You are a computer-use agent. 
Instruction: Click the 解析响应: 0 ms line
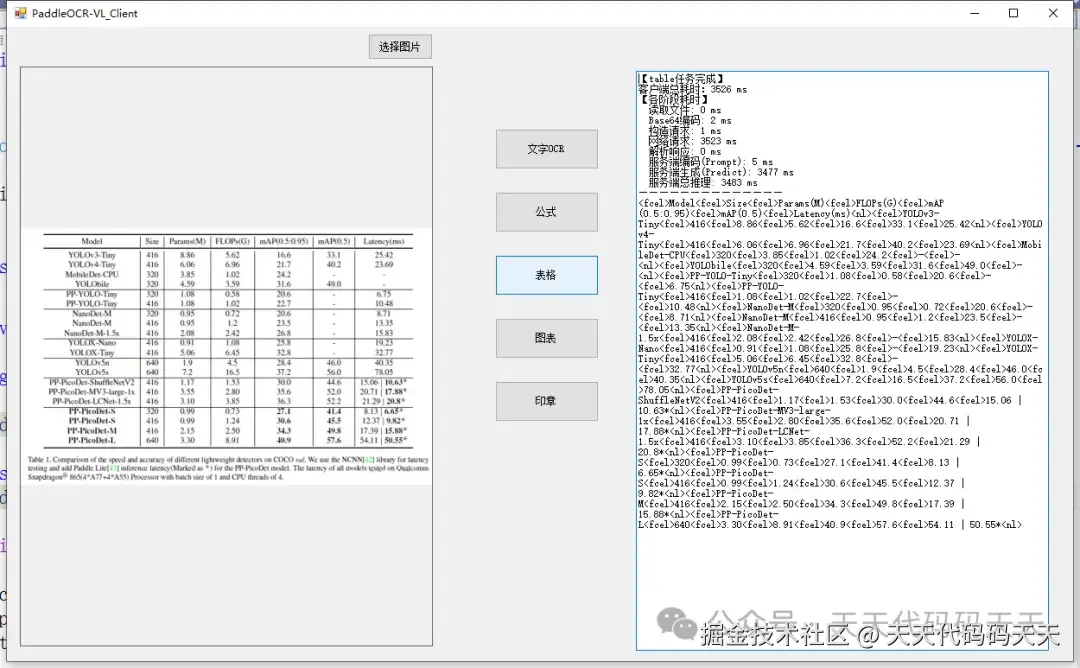tap(685, 152)
